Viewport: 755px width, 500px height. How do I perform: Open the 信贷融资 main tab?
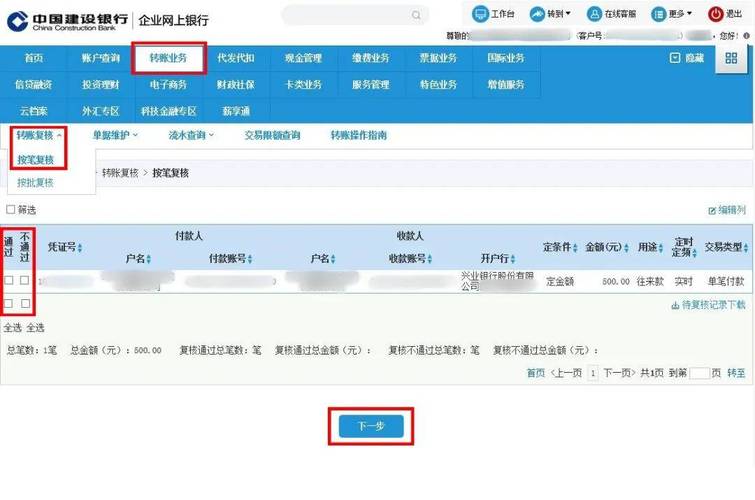(34, 85)
